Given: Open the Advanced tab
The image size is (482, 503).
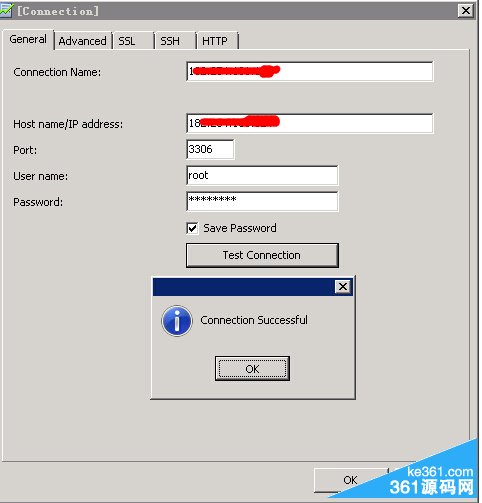Looking at the screenshot, I should 82,41.
